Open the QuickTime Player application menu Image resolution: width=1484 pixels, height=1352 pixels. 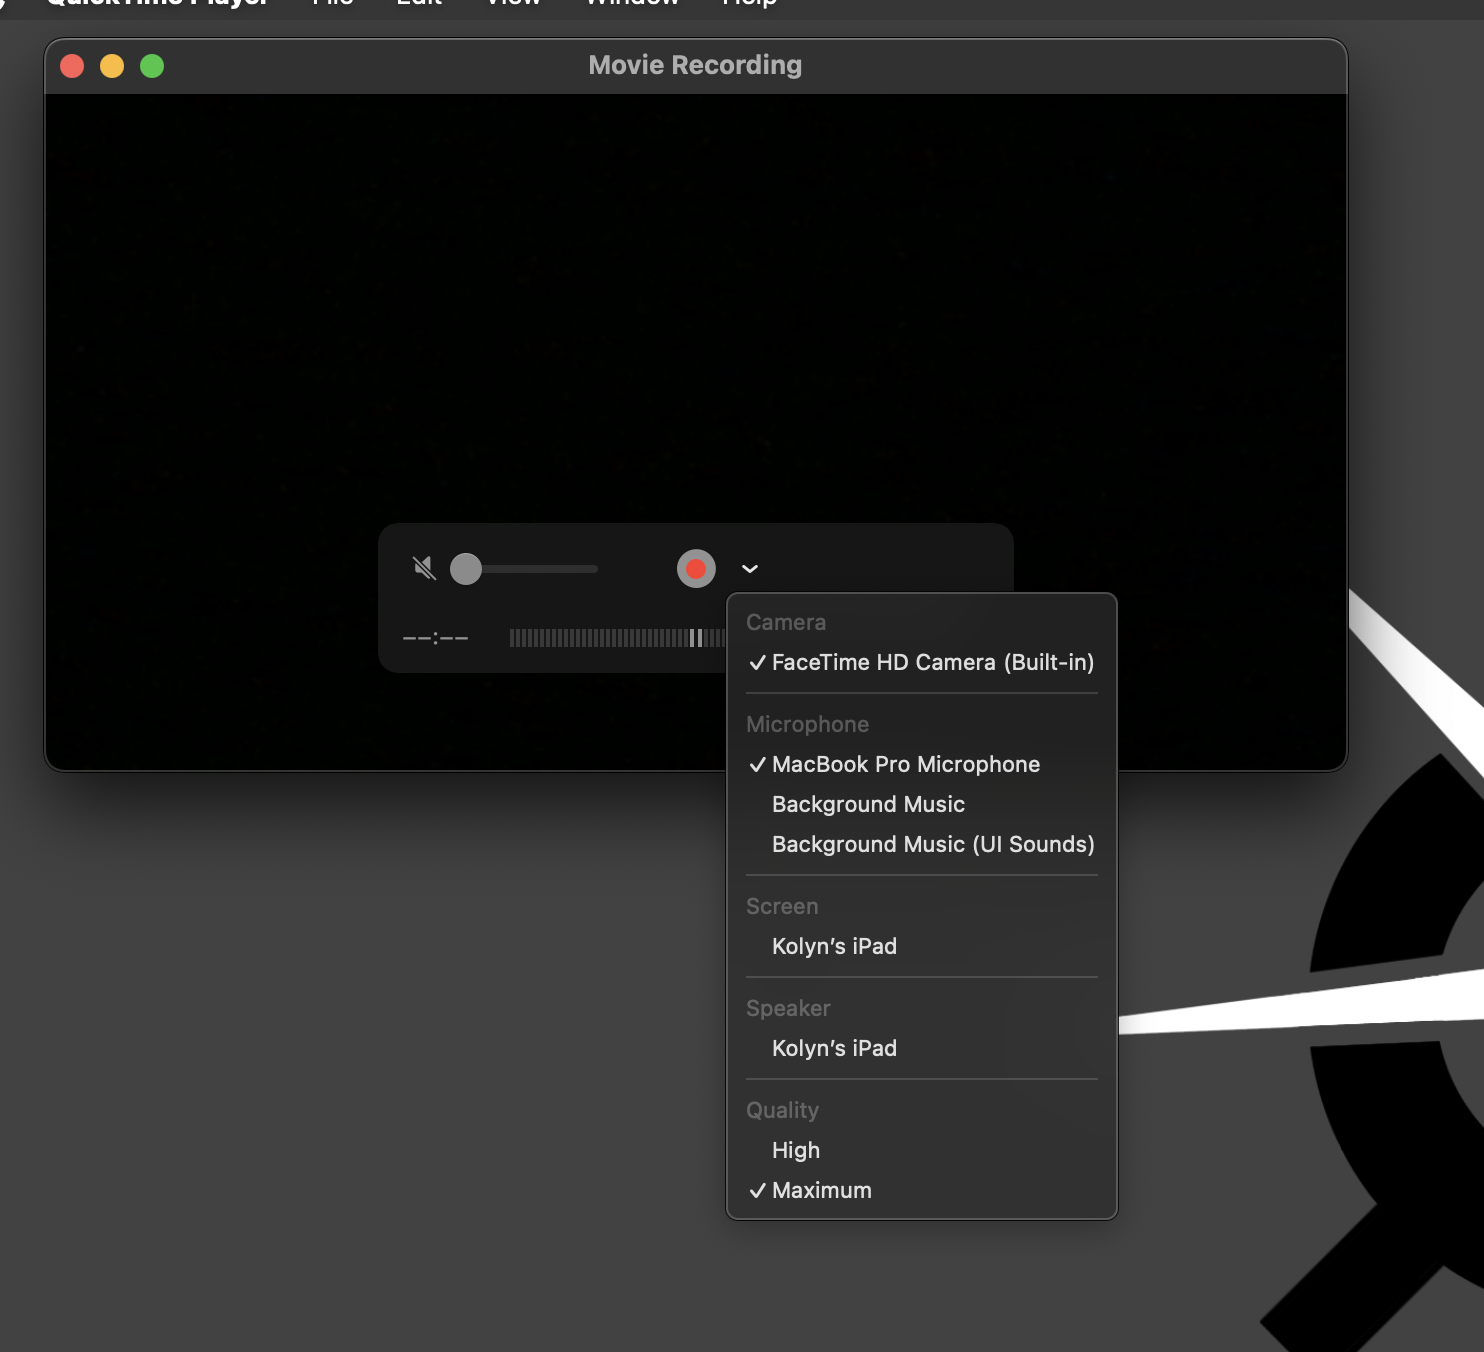pos(158,4)
